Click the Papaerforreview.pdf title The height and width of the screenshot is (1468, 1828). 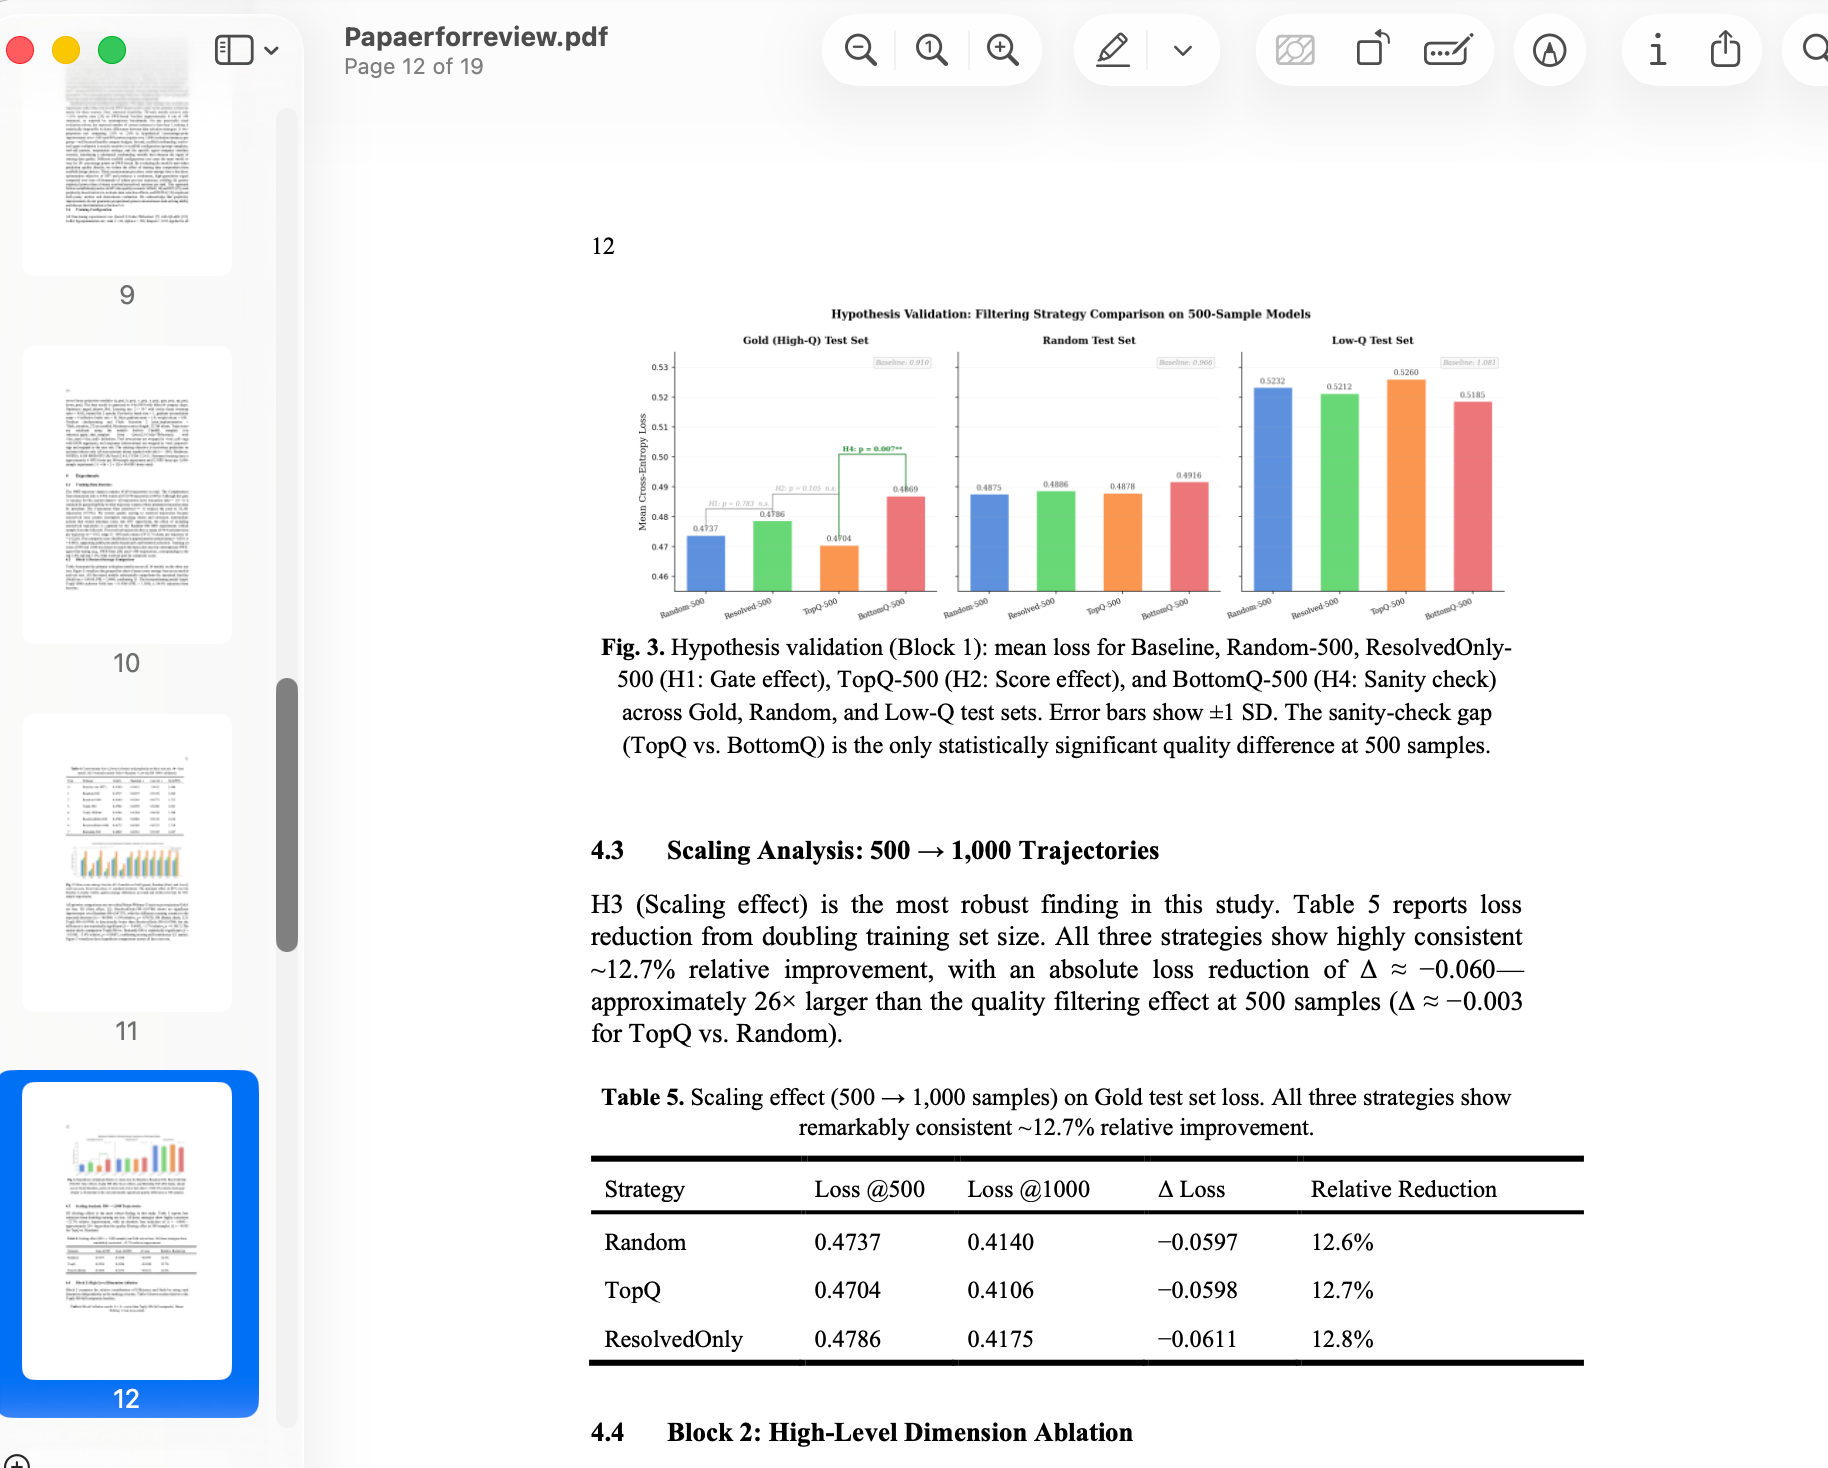point(475,37)
